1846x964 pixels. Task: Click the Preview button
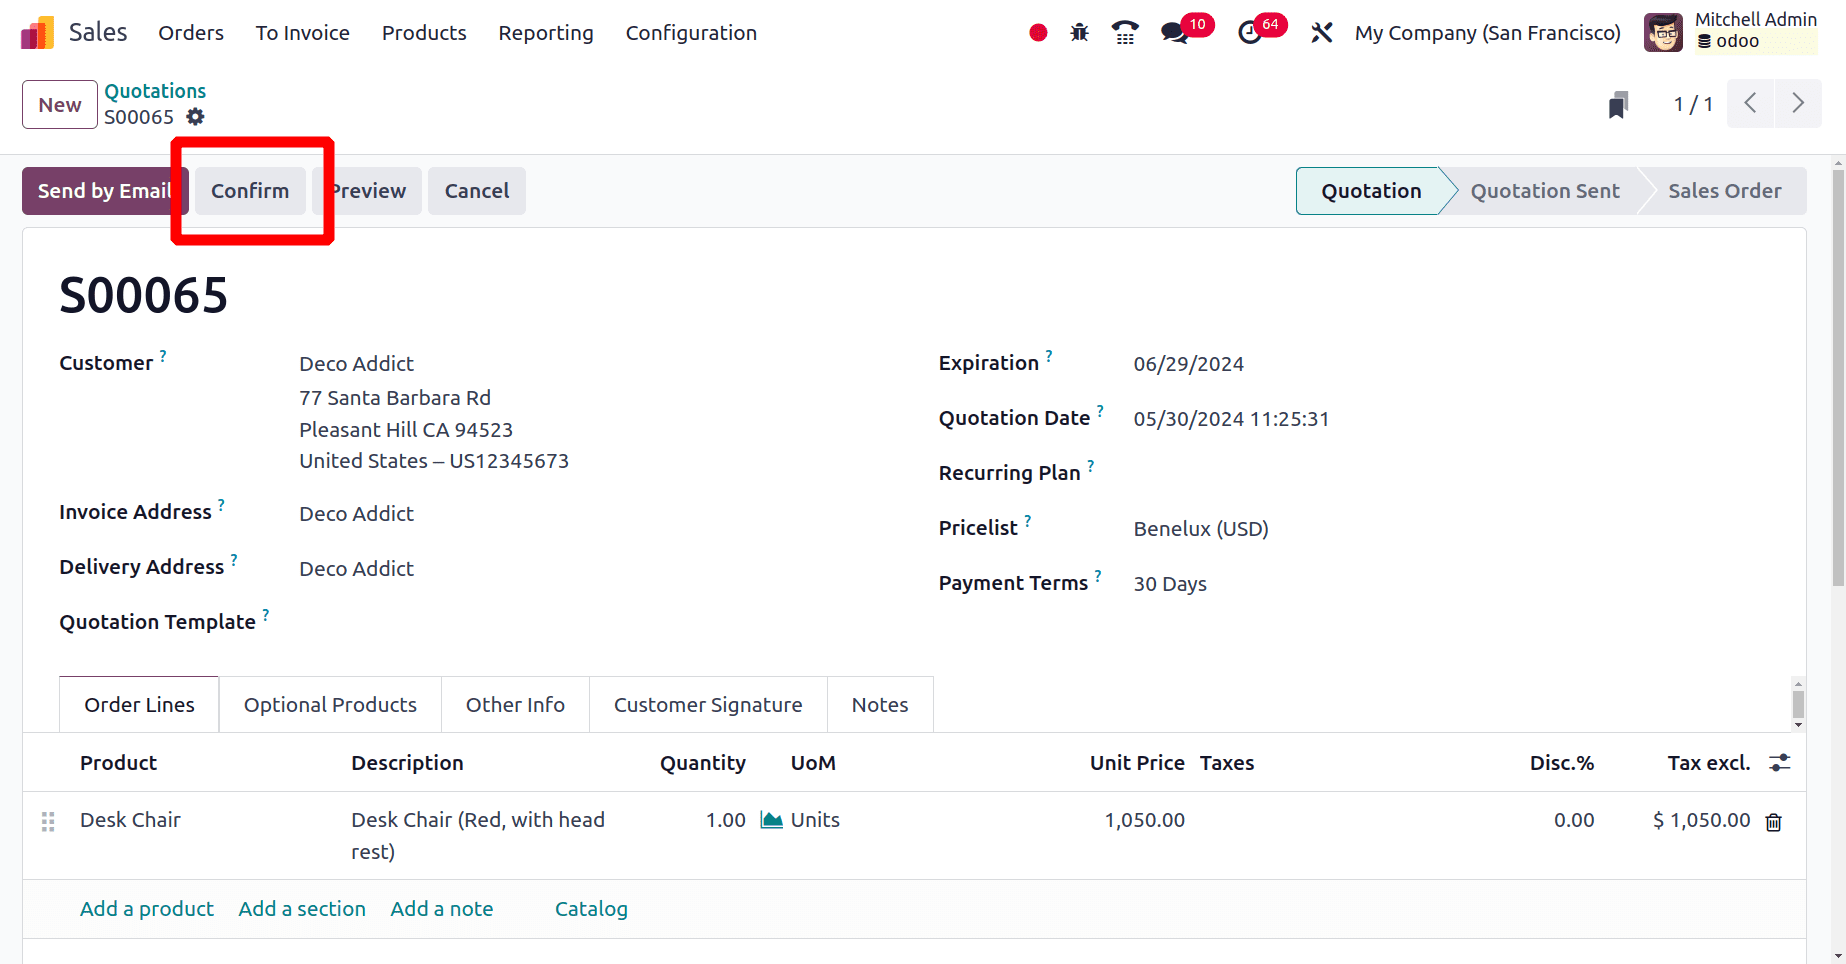click(367, 191)
